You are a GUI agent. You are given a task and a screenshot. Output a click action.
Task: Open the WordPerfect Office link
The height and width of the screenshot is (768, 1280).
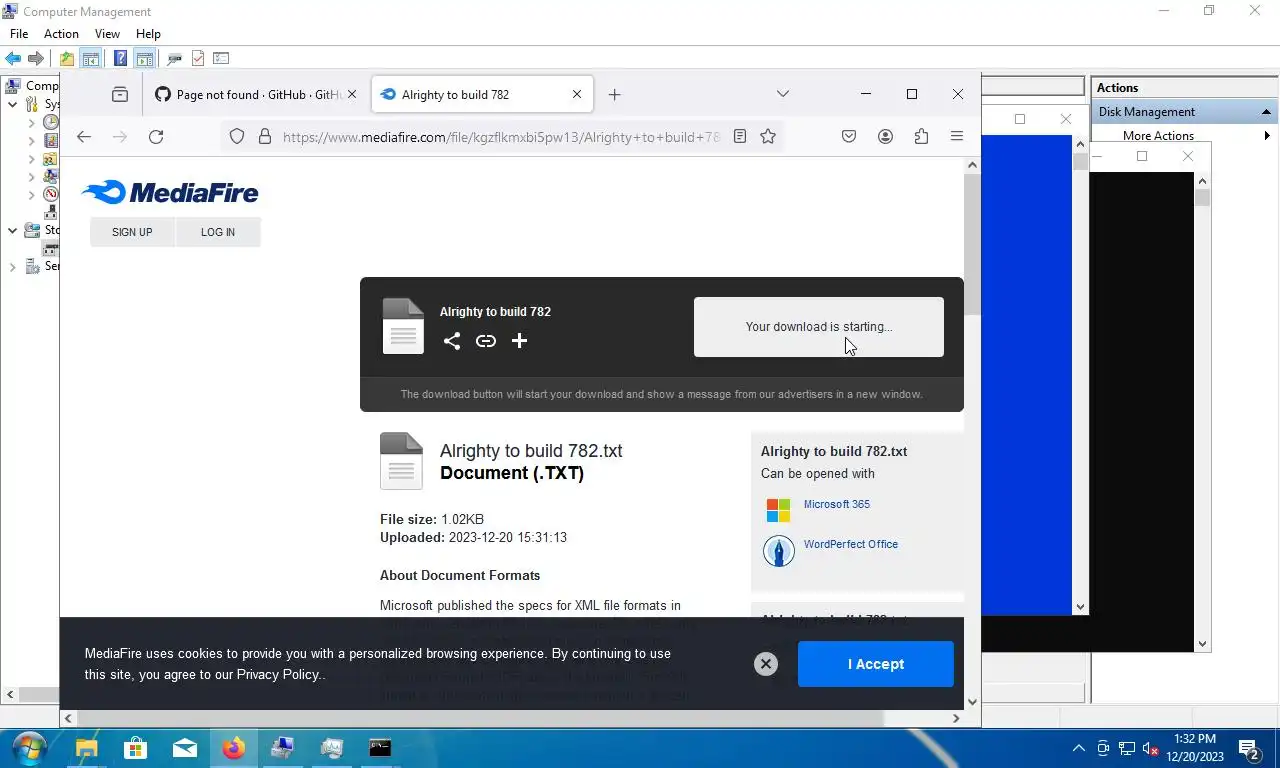(851, 544)
